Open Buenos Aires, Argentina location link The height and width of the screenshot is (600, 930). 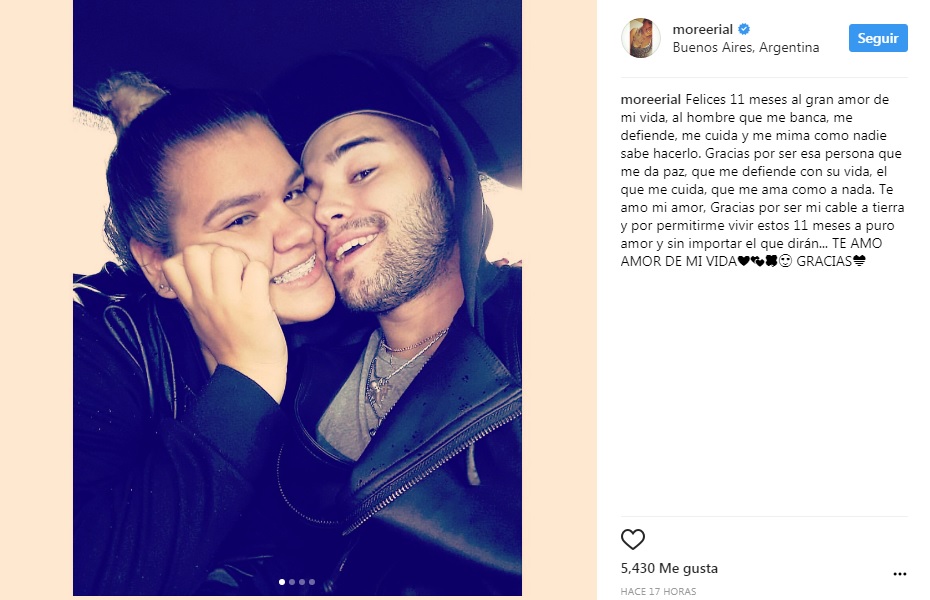pyautogui.click(x=746, y=47)
